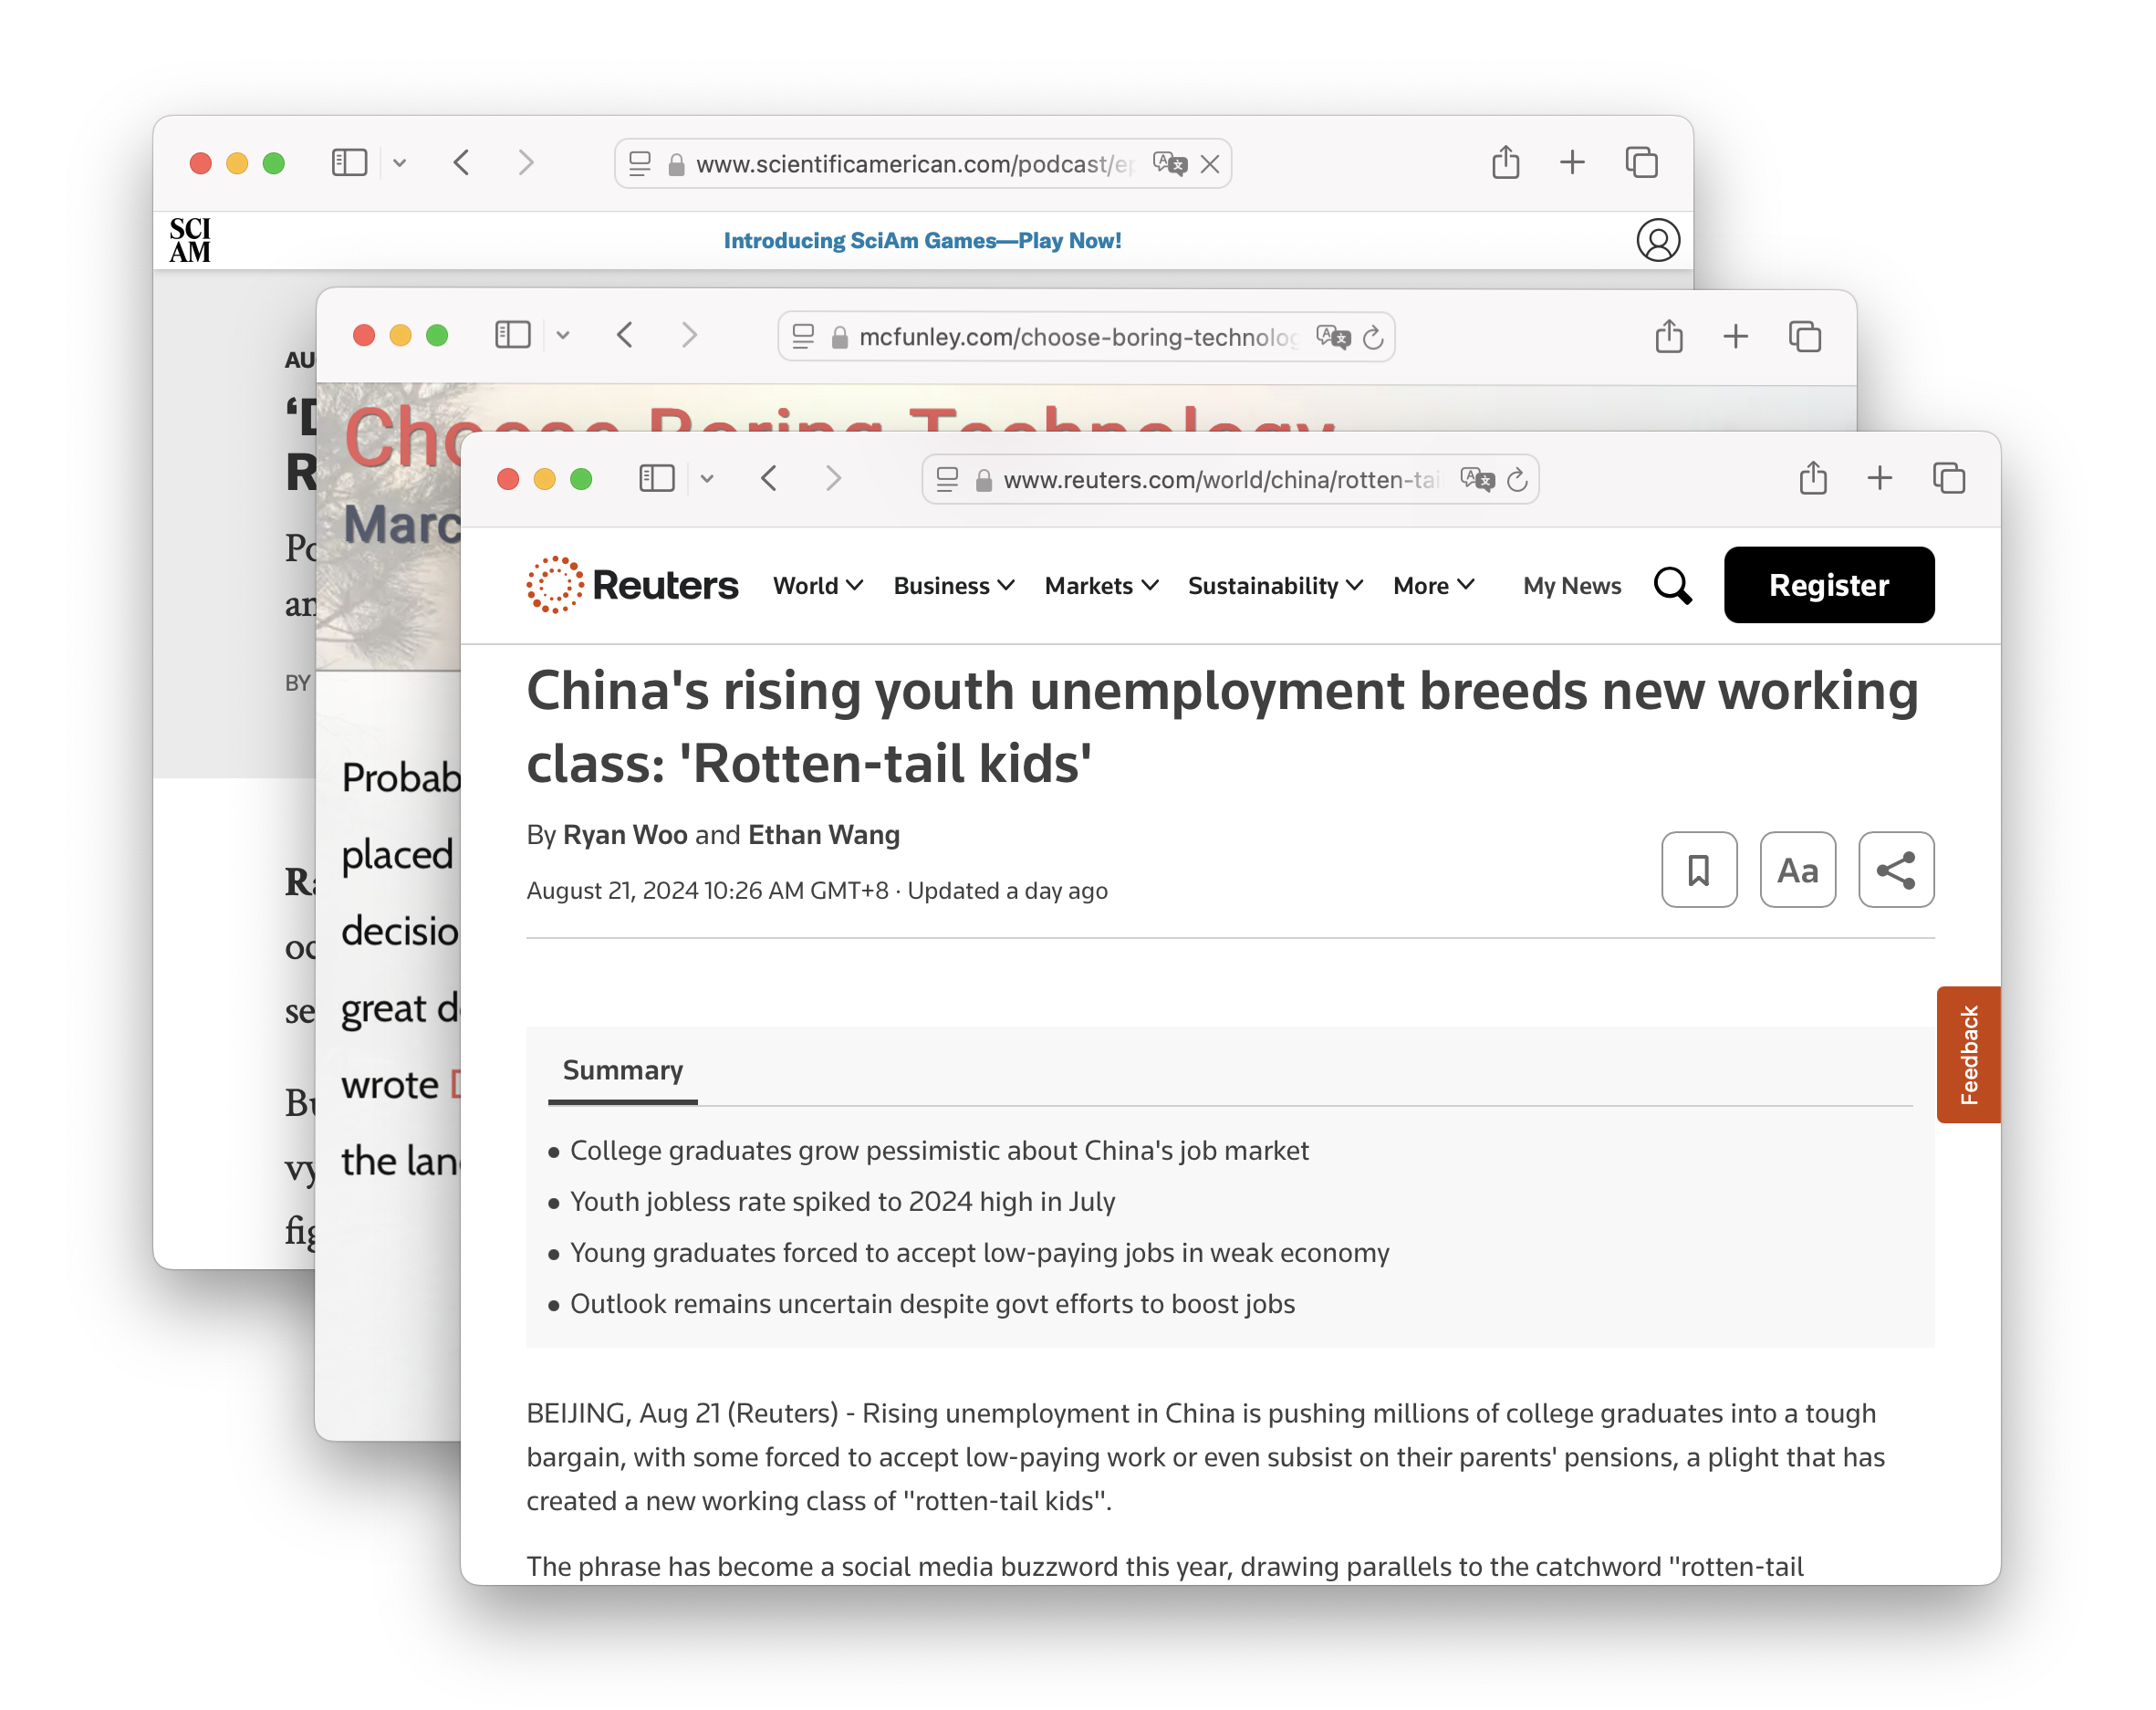Open the SciAm account profile icon
Screen dimensions: 2156x1710
coord(1659,240)
